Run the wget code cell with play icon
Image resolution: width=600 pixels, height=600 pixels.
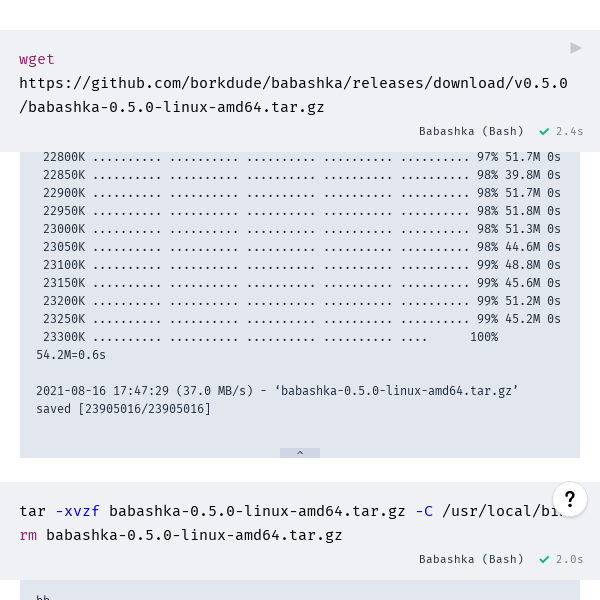point(576,48)
